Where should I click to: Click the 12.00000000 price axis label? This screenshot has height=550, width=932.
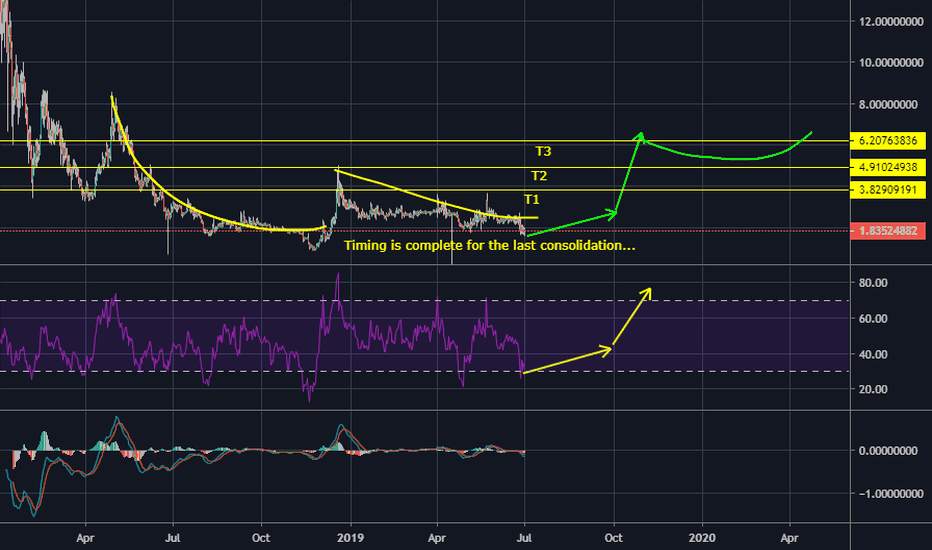pyautogui.click(x=891, y=21)
